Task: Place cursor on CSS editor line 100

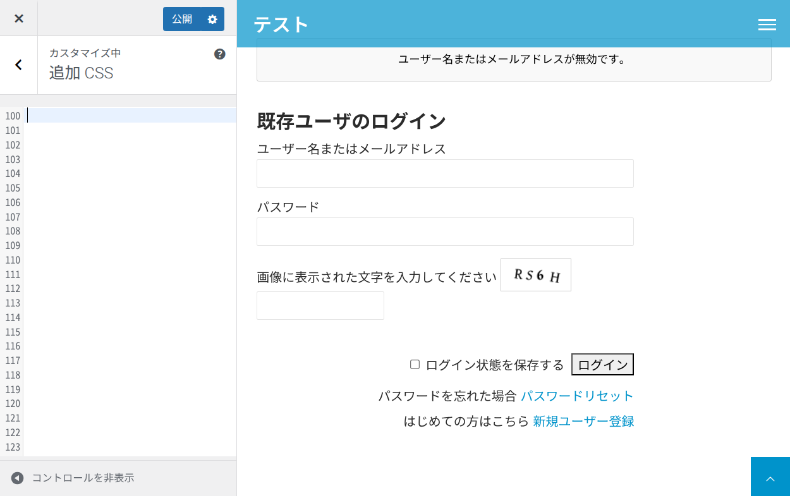Action: coord(131,115)
